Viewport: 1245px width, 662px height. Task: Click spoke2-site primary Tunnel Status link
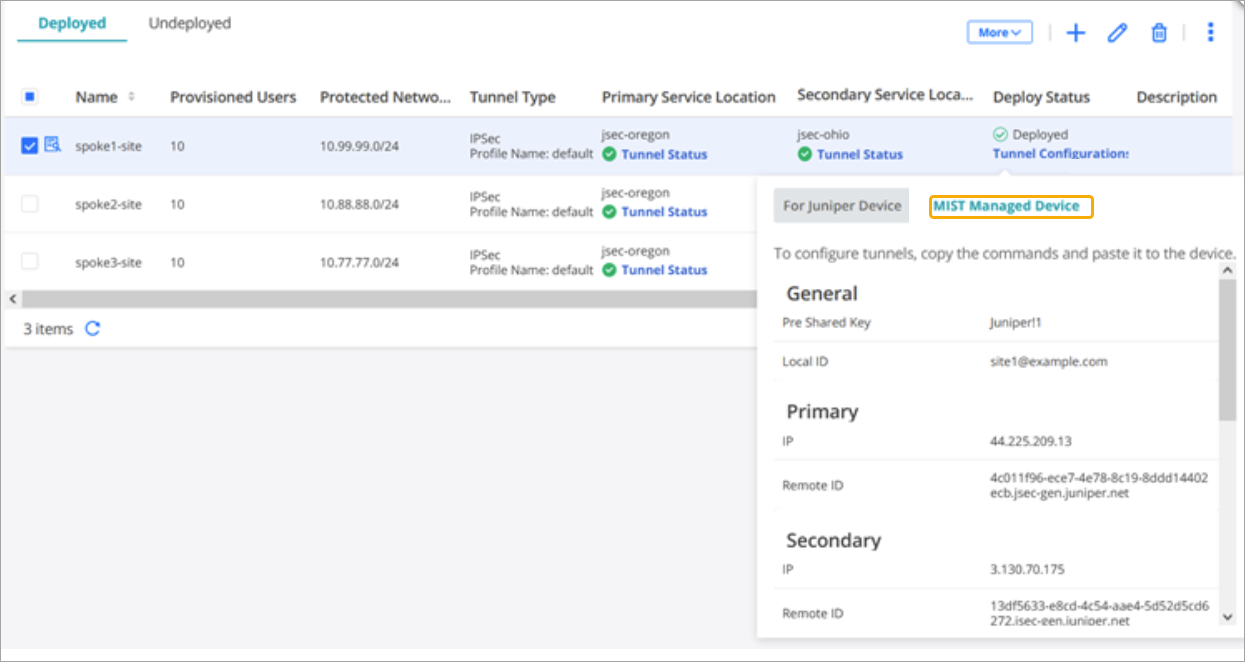click(664, 212)
